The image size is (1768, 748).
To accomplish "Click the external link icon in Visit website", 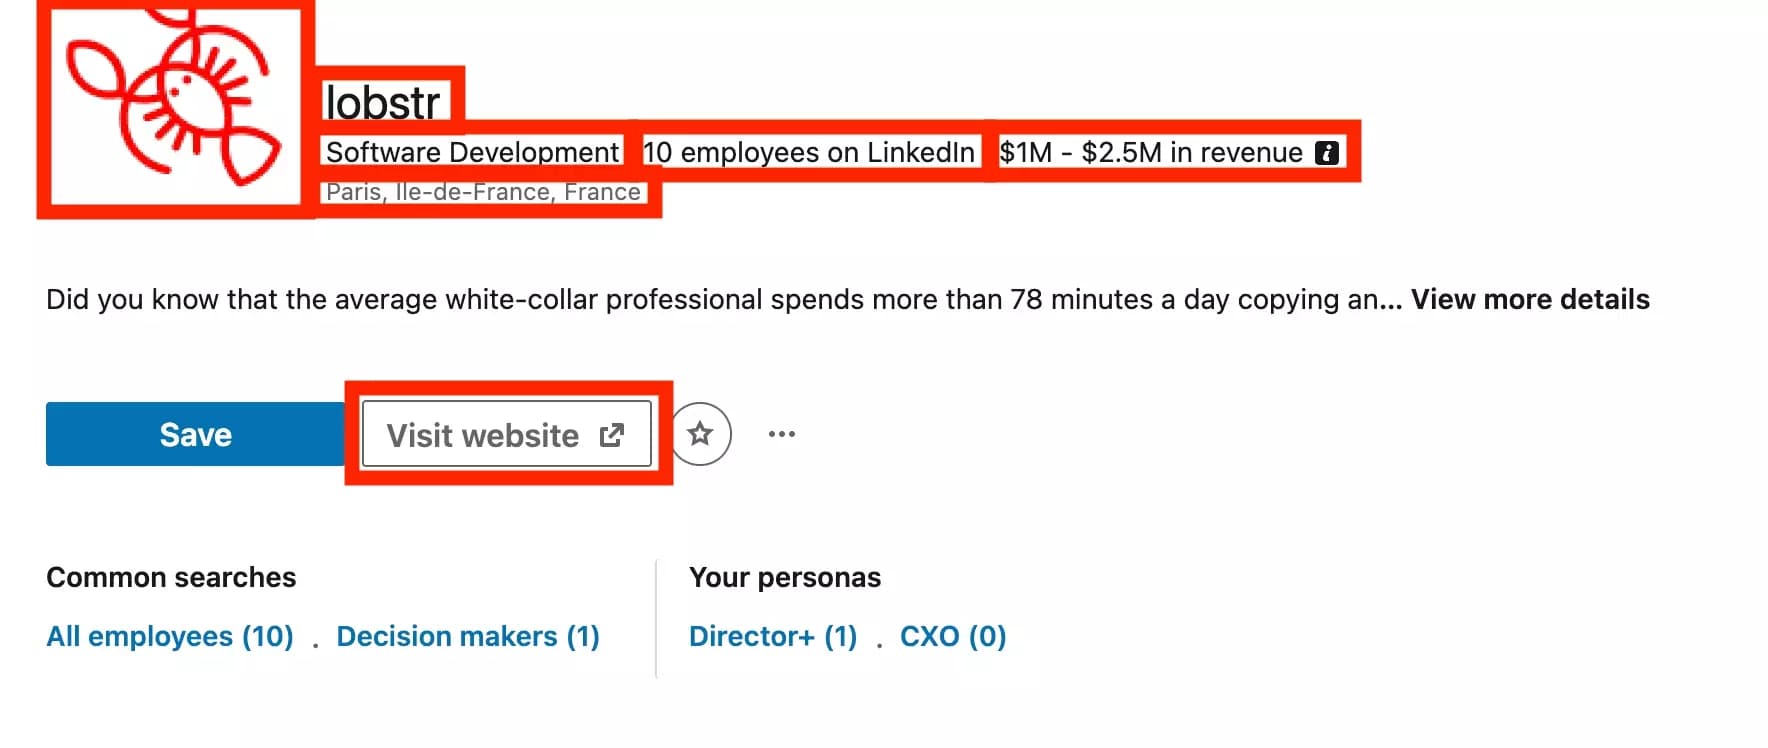I will click(611, 433).
